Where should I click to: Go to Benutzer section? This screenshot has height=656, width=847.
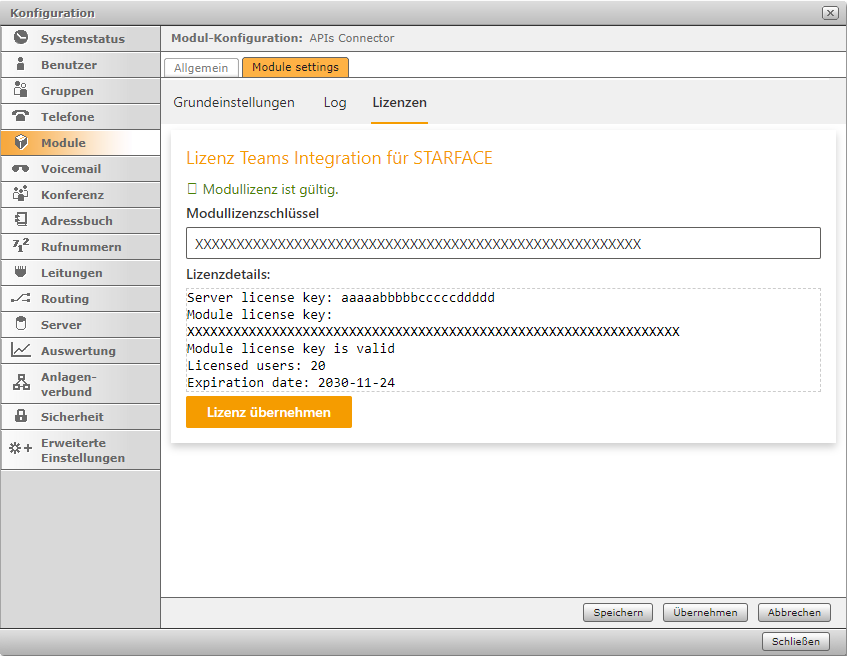tap(80, 64)
